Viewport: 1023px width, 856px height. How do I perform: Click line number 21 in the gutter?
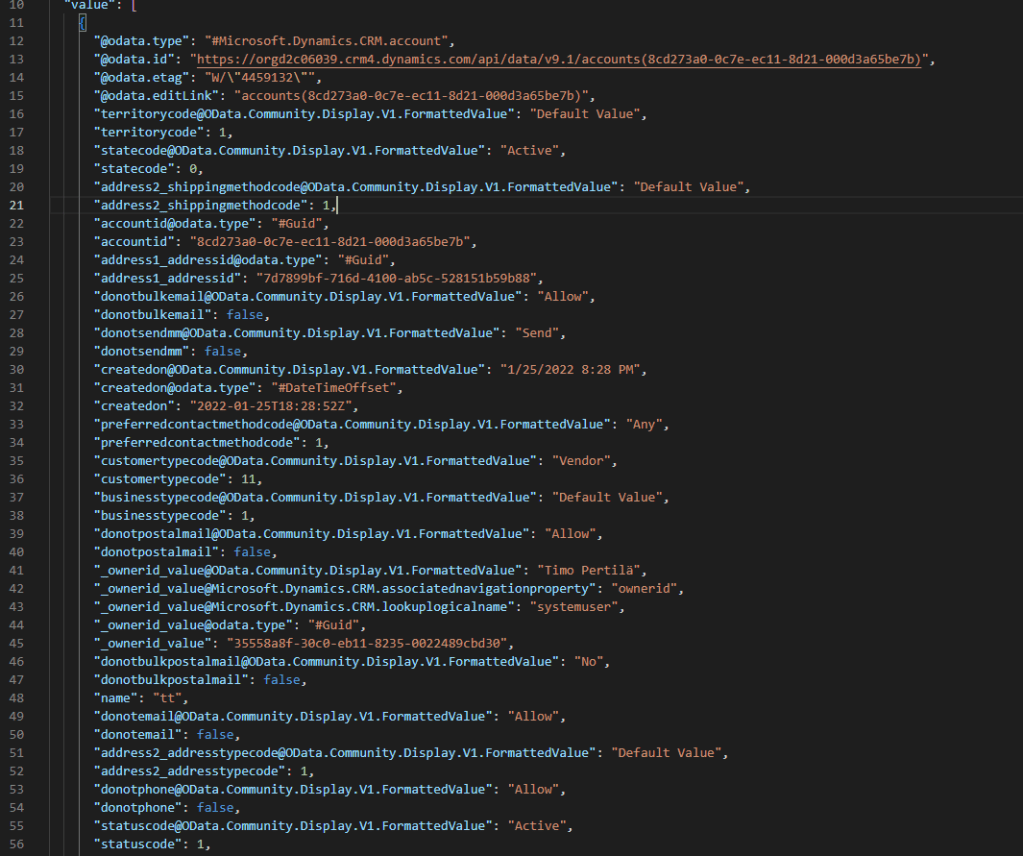[x=16, y=205]
